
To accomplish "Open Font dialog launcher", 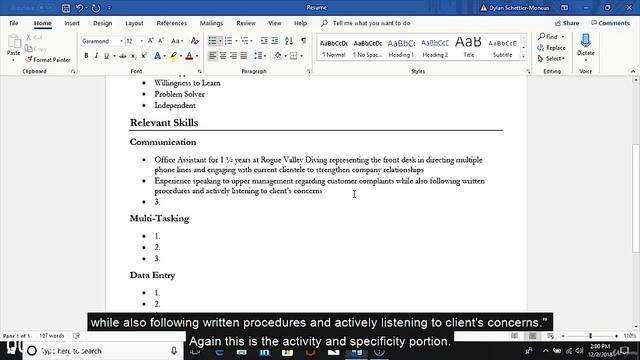I will click(200, 71).
